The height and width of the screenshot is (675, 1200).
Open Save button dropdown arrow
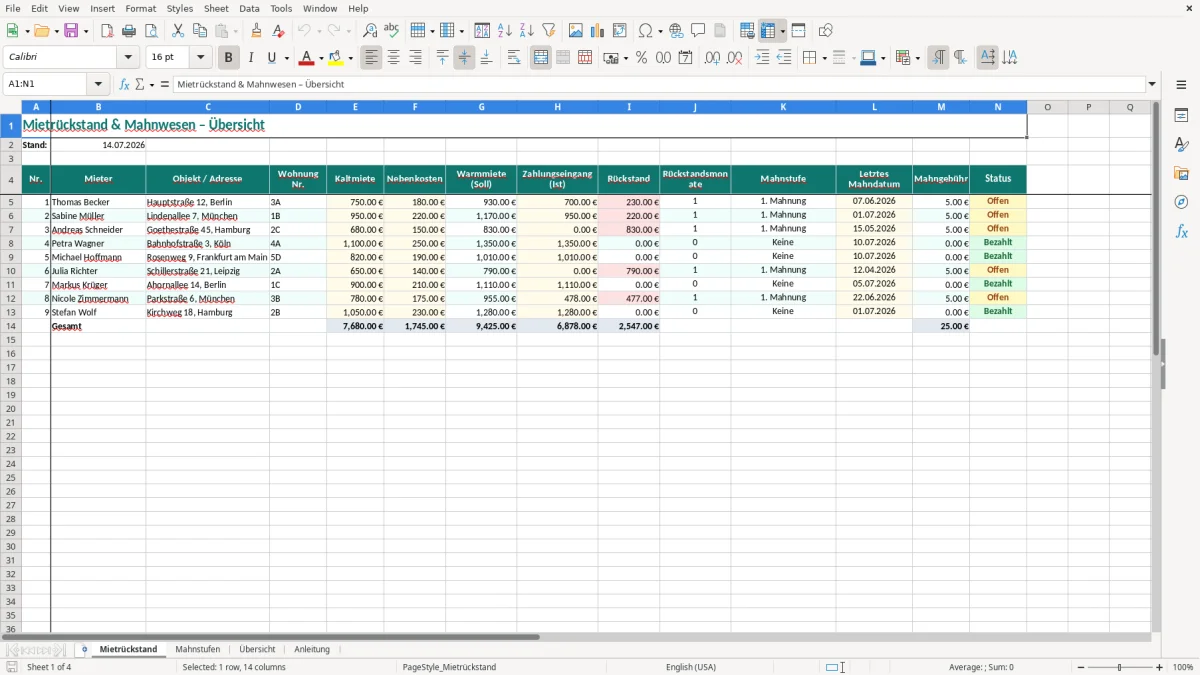click(85, 31)
